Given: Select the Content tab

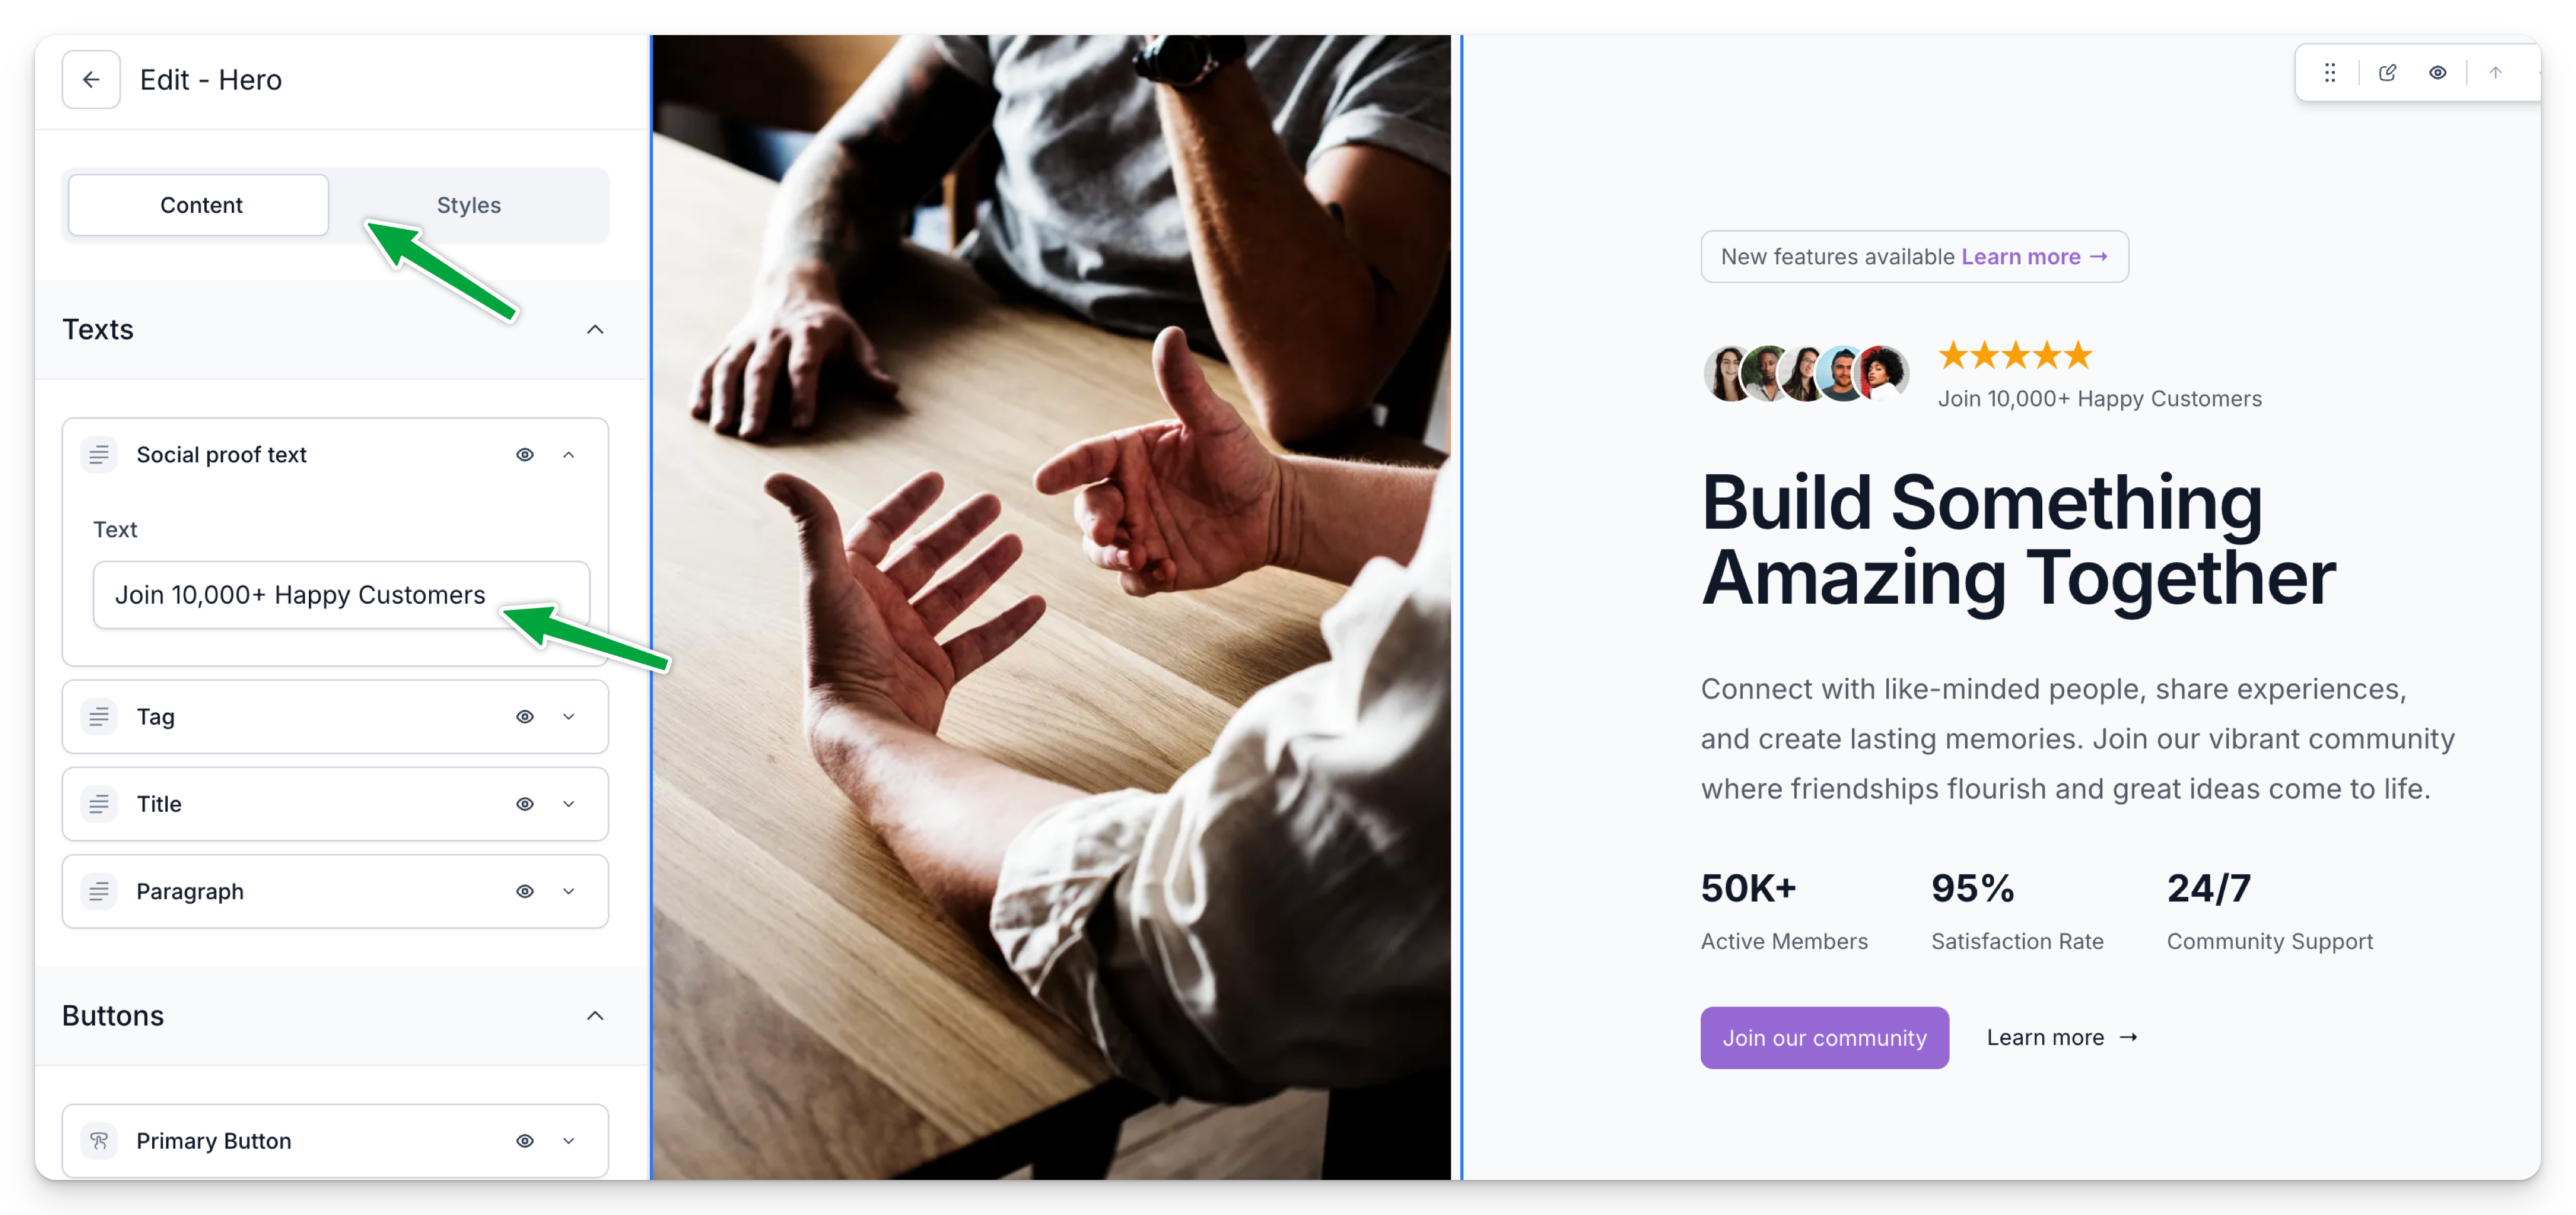Looking at the screenshot, I should (x=199, y=205).
